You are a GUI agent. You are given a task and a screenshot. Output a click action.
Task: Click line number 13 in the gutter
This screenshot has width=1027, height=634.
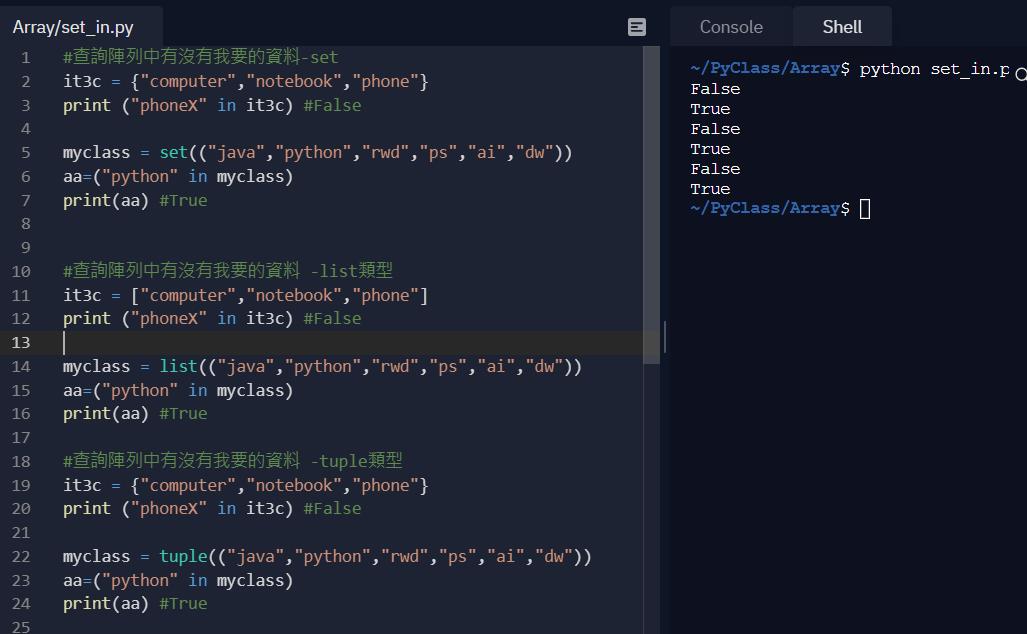[22, 343]
